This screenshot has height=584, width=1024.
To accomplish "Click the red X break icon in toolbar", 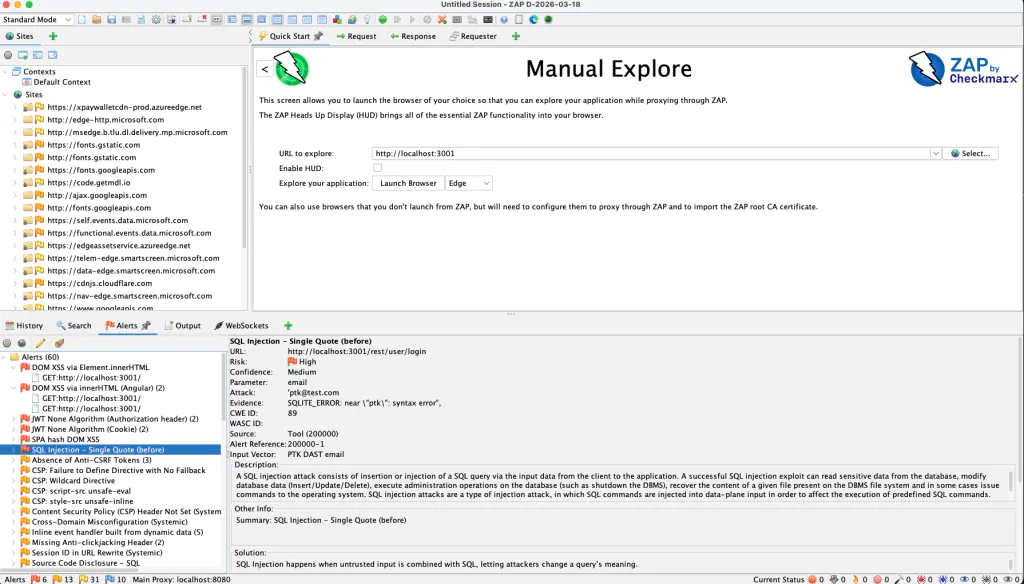I will (x=442, y=20).
